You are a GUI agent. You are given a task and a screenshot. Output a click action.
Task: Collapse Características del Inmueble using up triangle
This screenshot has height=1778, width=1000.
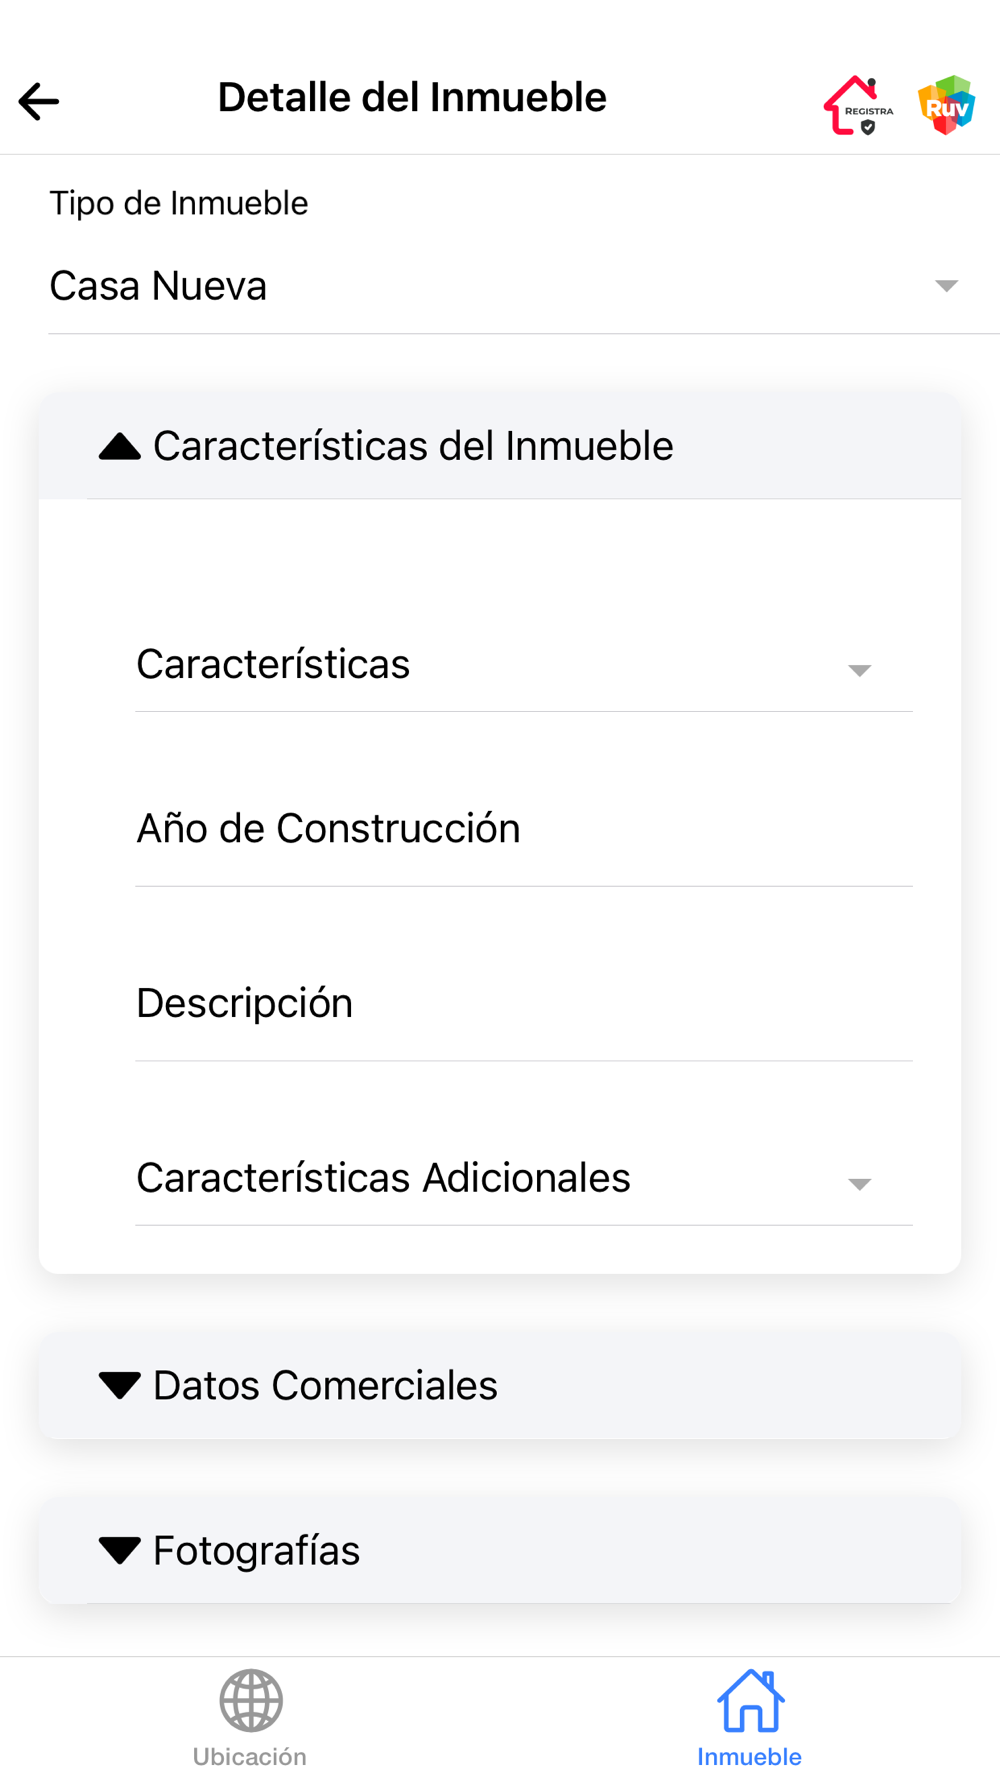click(119, 446)
